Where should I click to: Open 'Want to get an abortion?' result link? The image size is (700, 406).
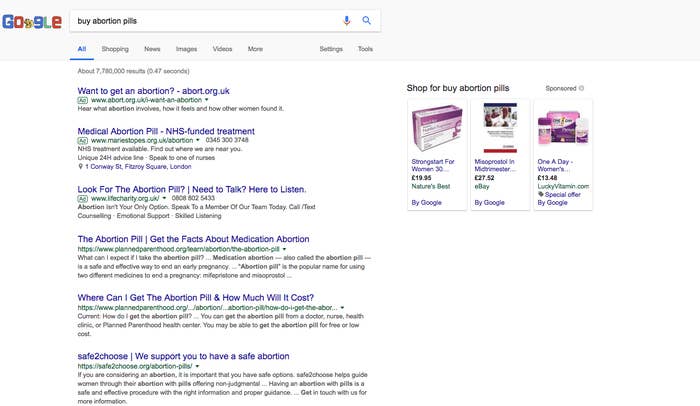tap(153, 91)
